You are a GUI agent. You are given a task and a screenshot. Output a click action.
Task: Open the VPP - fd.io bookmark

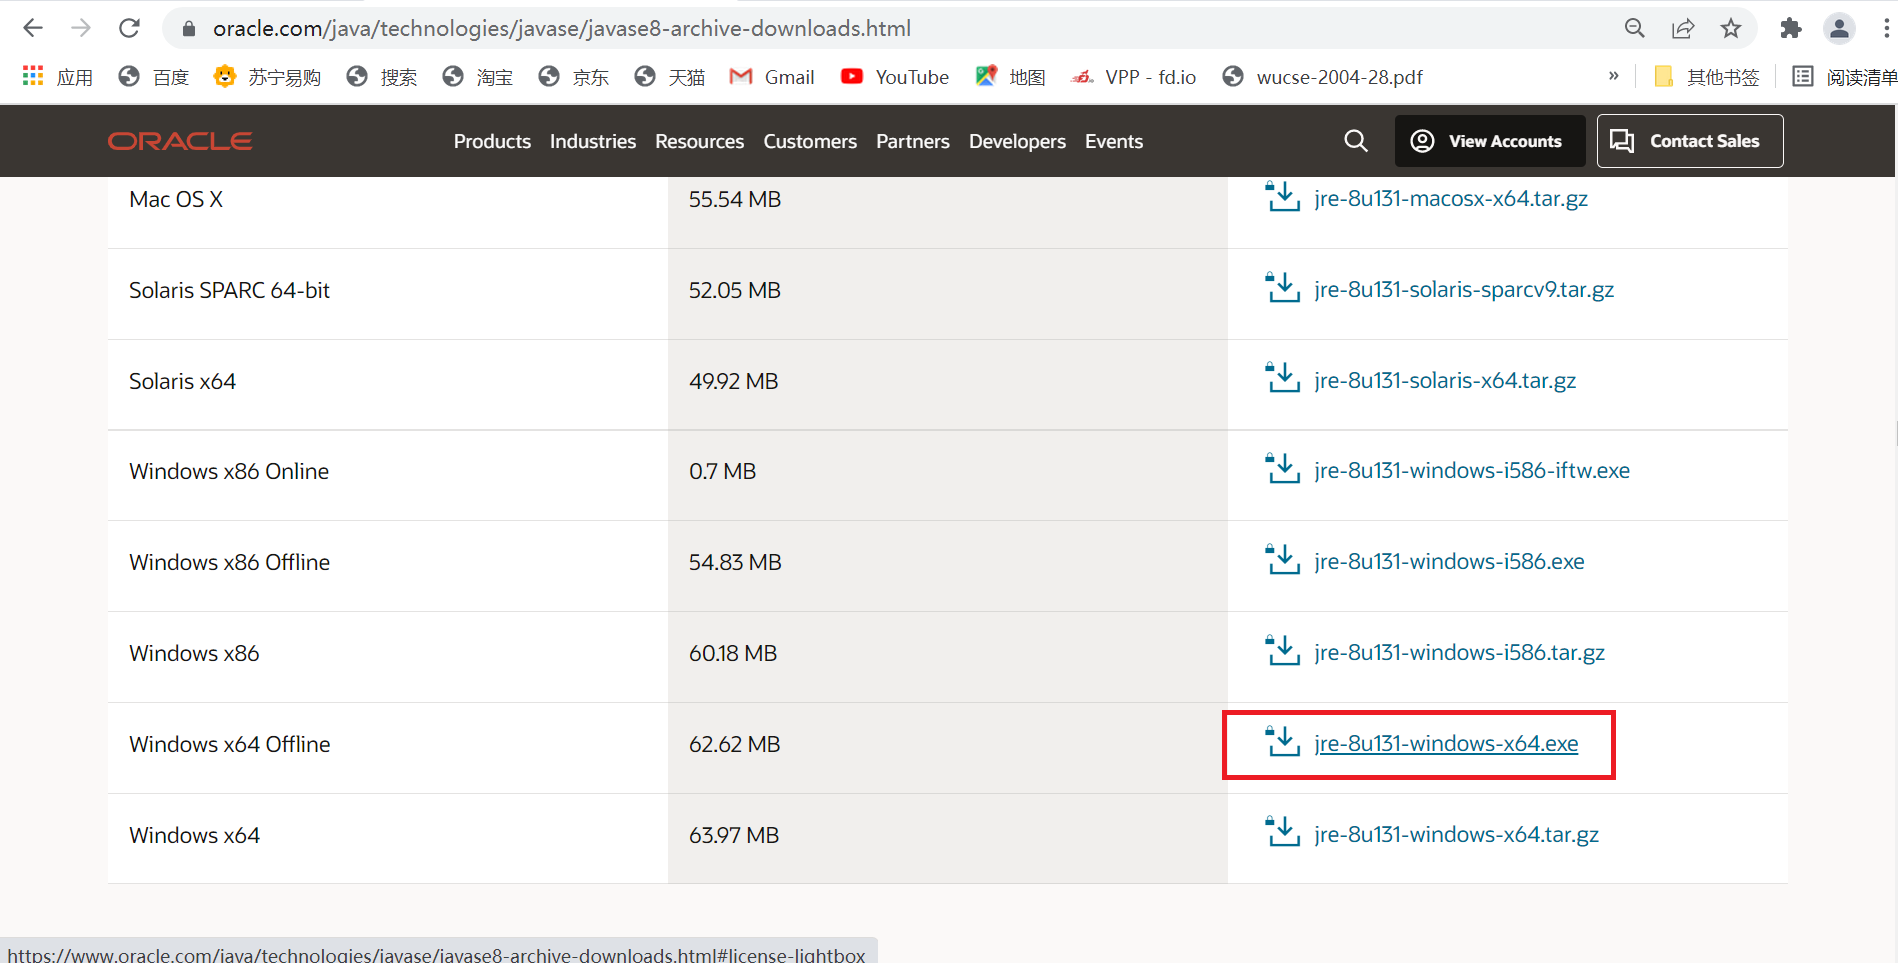pos(1133,77)
